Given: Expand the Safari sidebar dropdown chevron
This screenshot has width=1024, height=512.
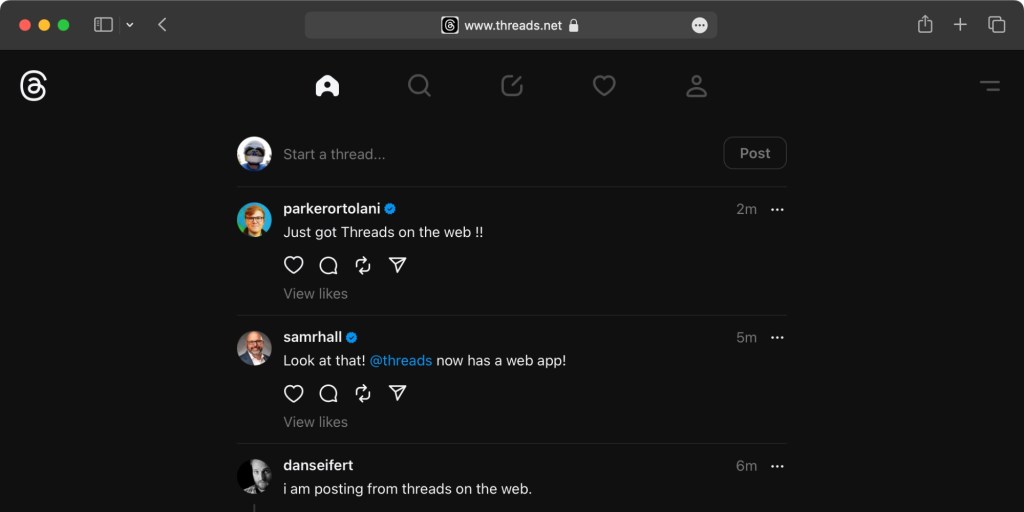Looking at the screenshot, I should (130, 25).
